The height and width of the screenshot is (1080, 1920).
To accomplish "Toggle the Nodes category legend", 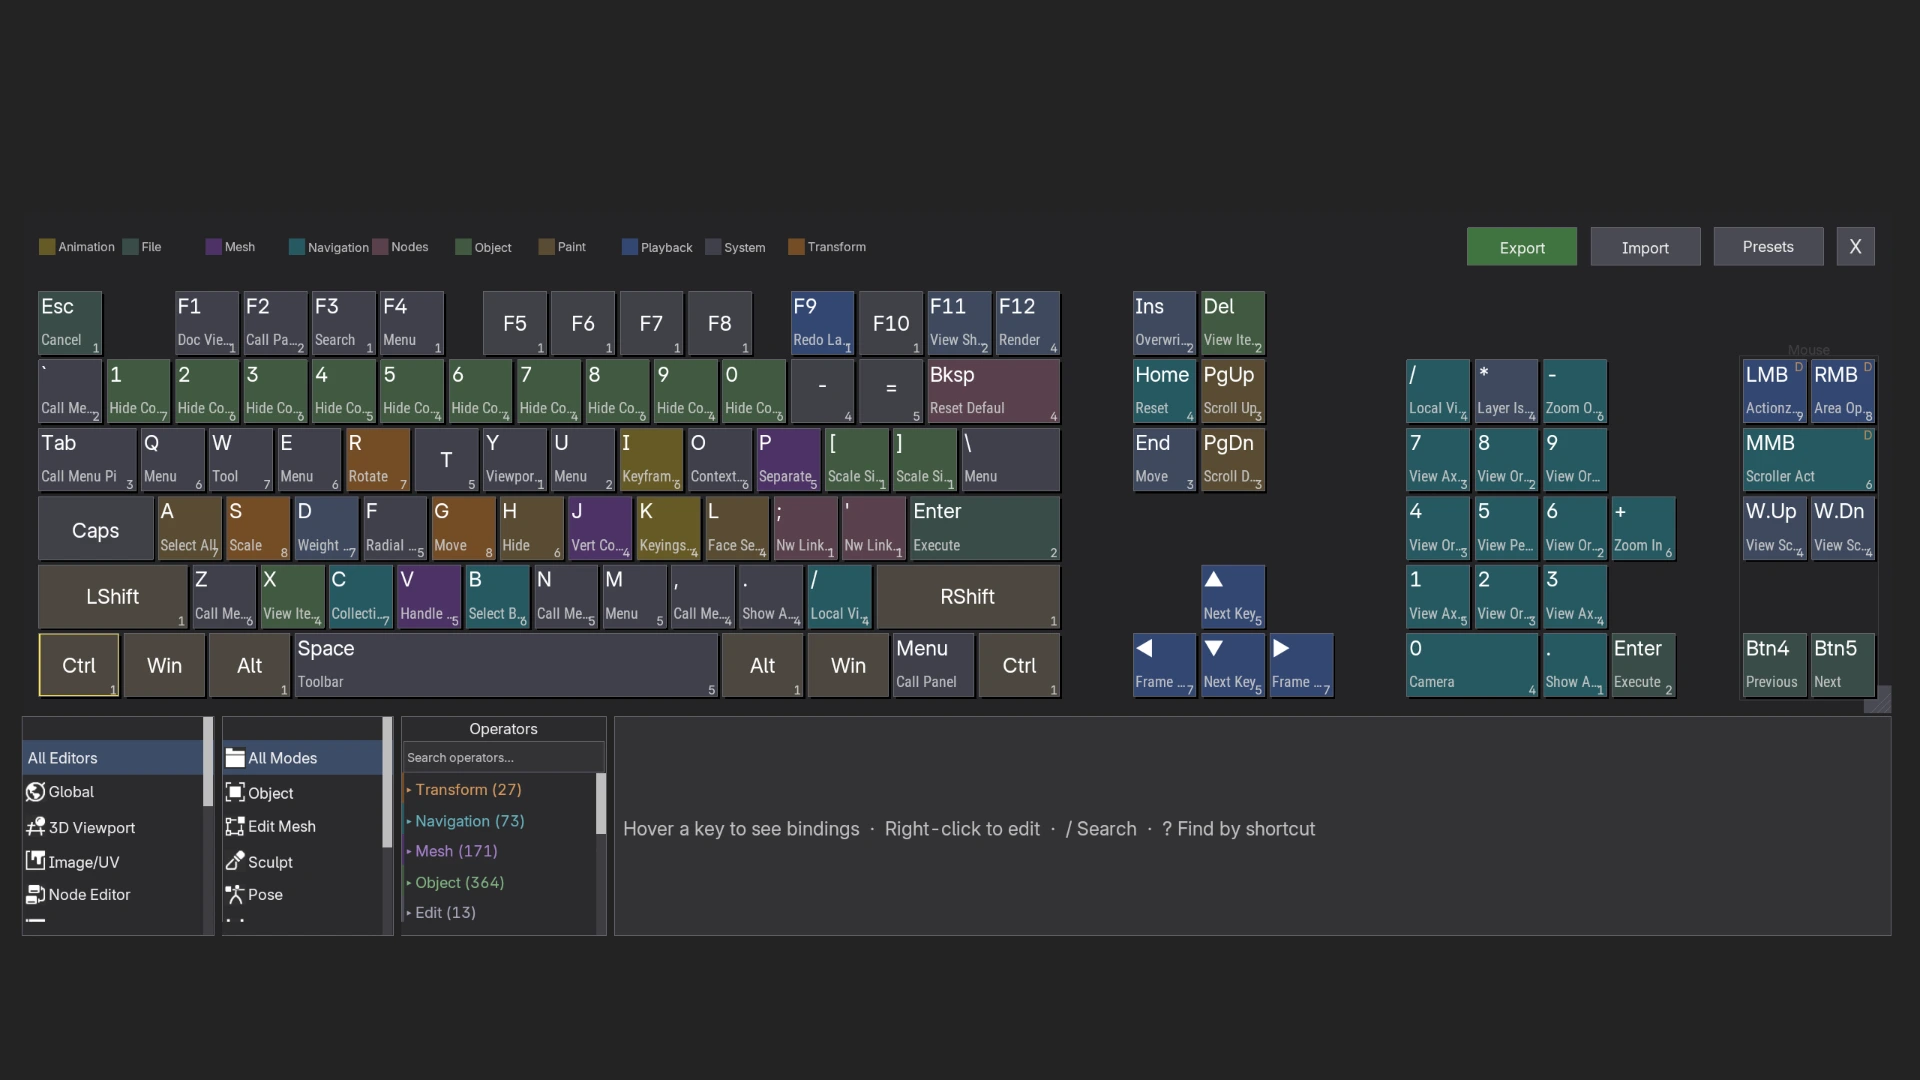I will point(400,247).
